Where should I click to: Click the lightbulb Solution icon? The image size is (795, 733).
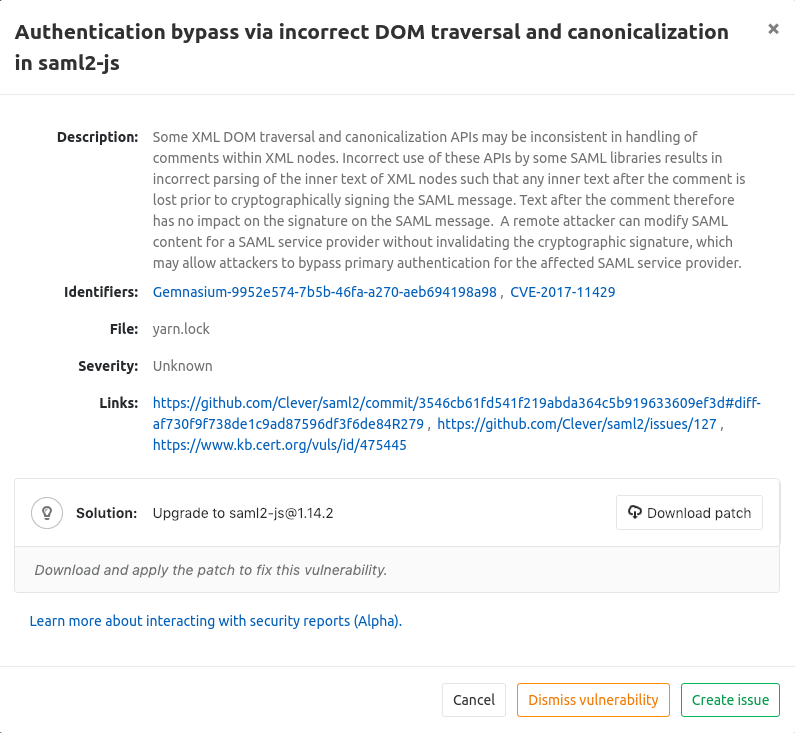[47, 513]
